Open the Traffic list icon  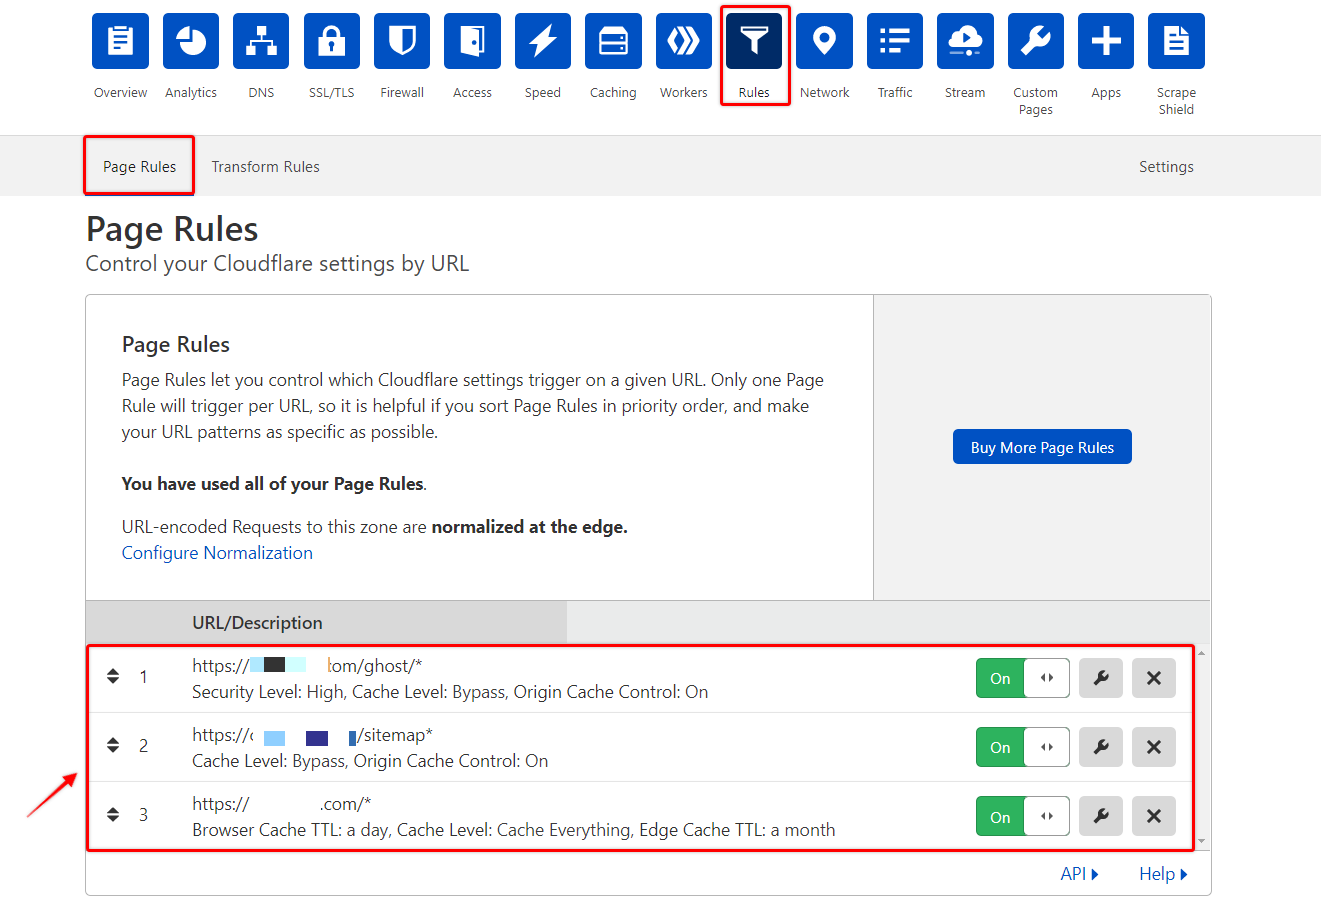click(x=895, y=41)
